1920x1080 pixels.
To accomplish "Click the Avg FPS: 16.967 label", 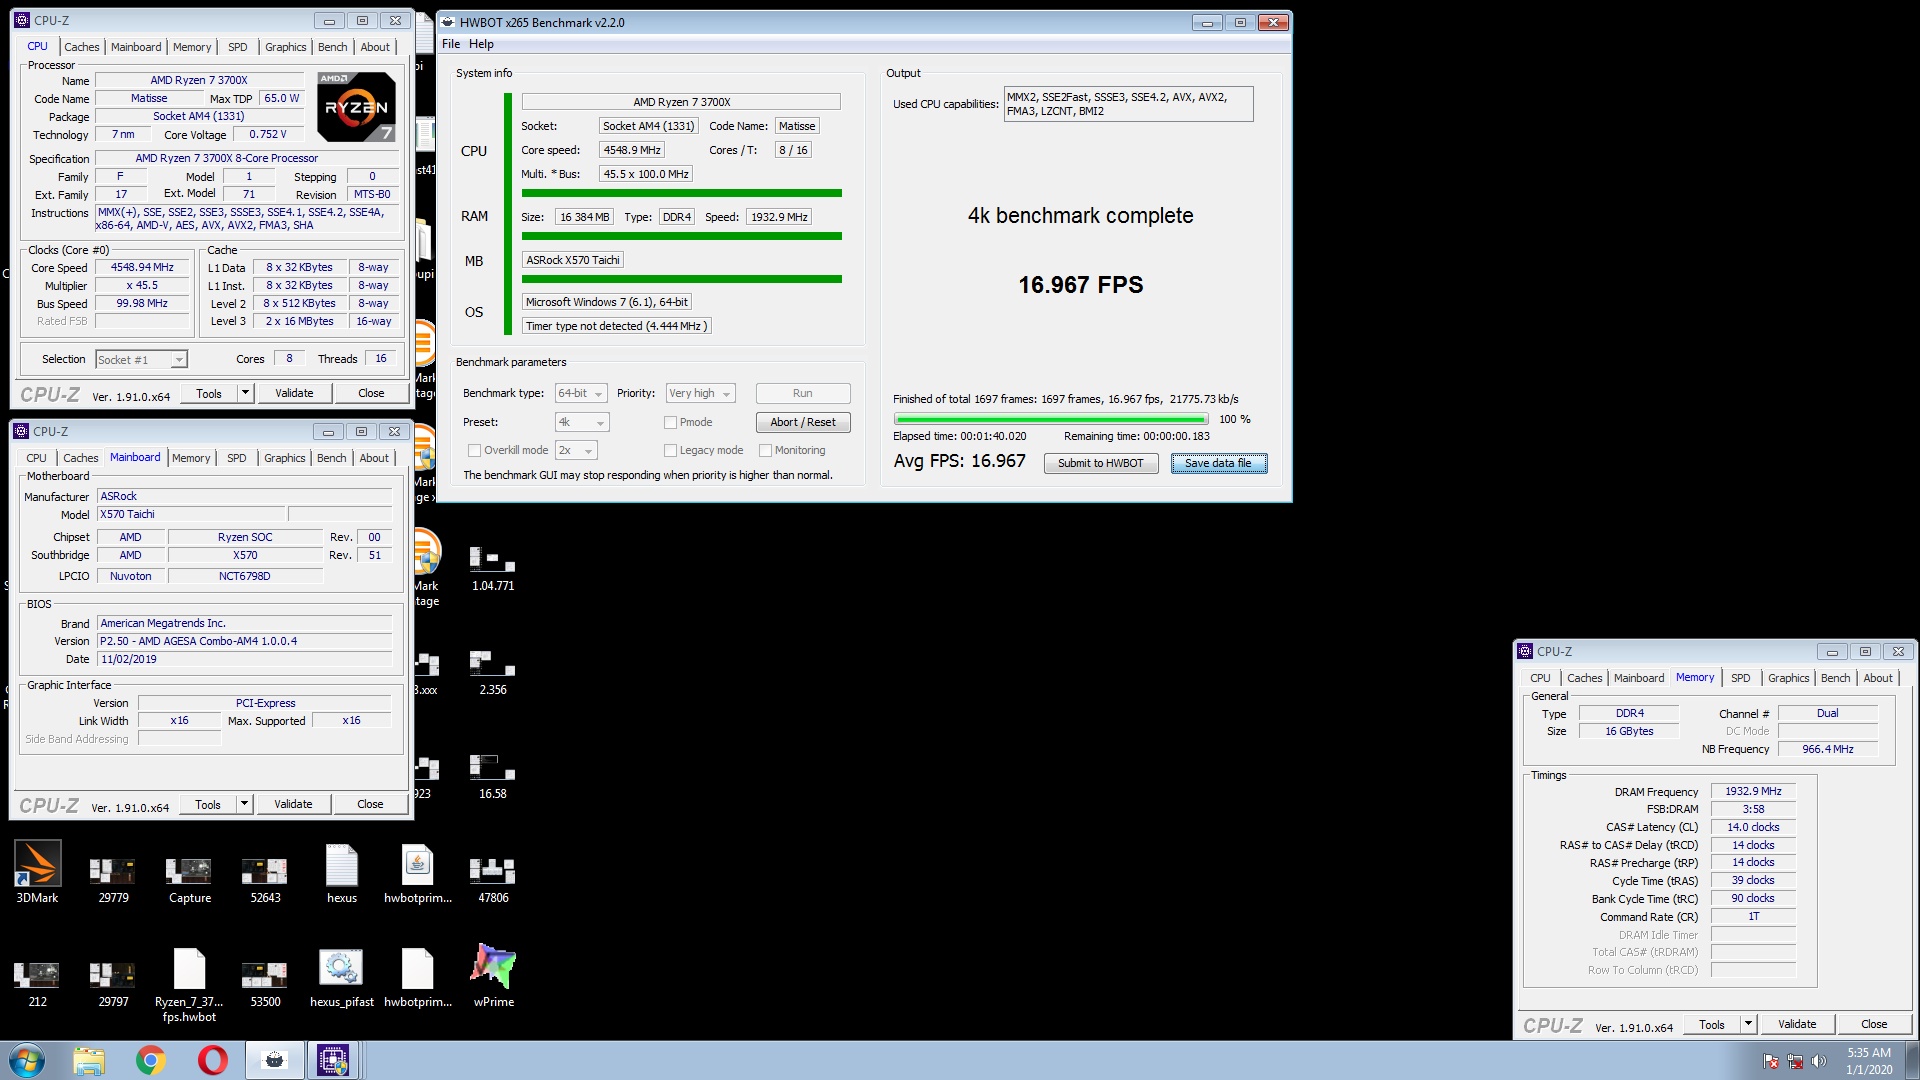I will 960,461.
